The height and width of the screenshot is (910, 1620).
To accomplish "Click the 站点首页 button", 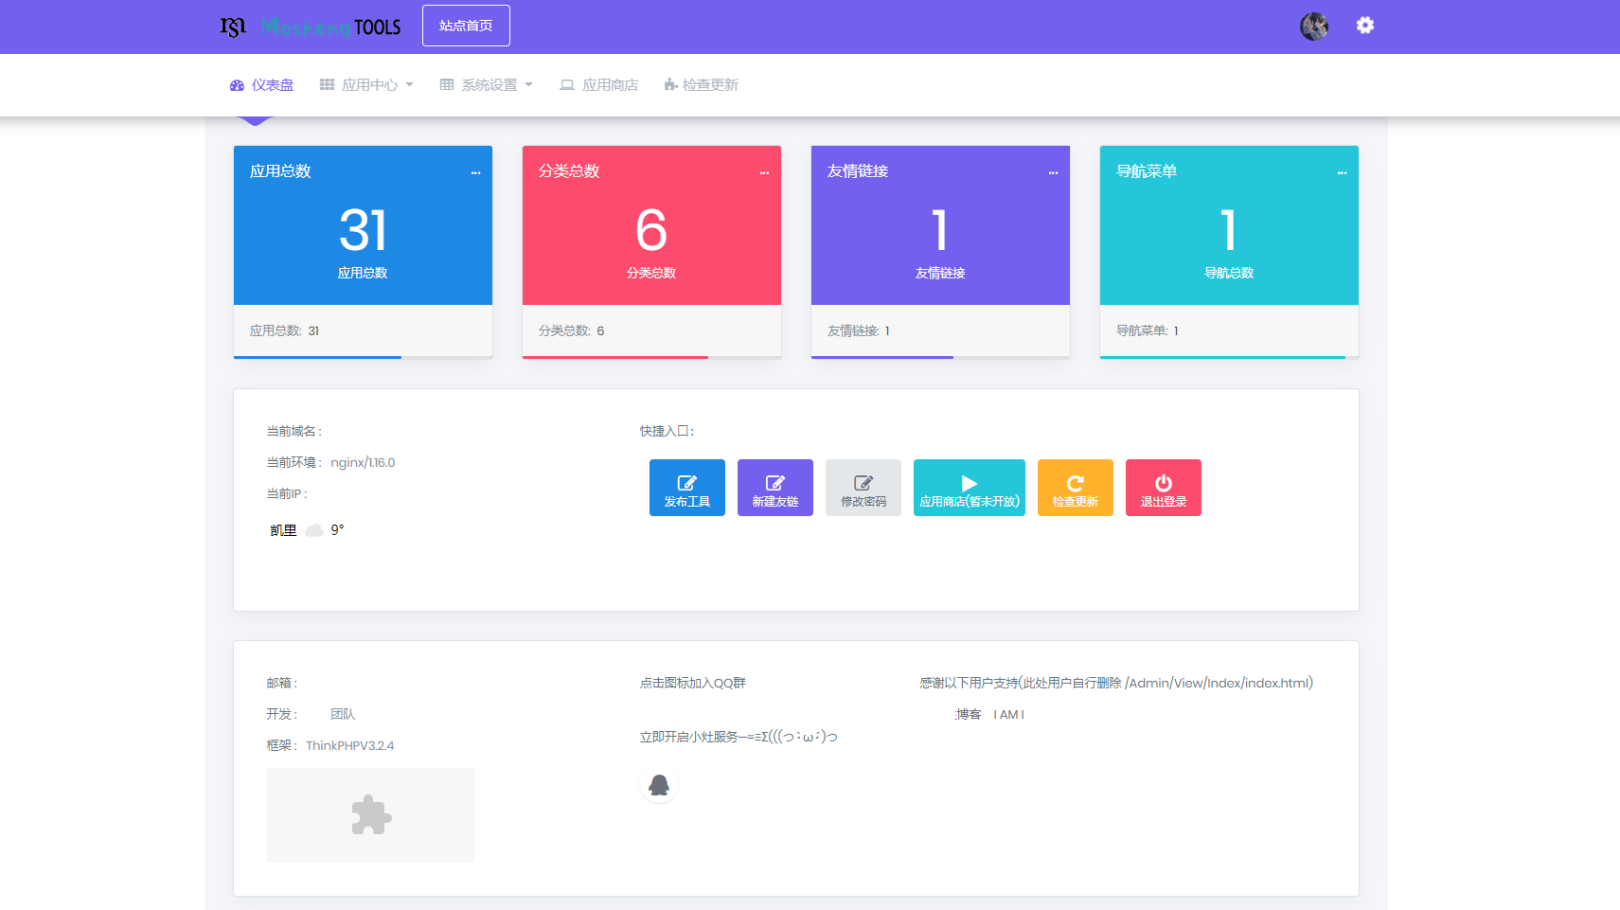I will click(466, 26).
